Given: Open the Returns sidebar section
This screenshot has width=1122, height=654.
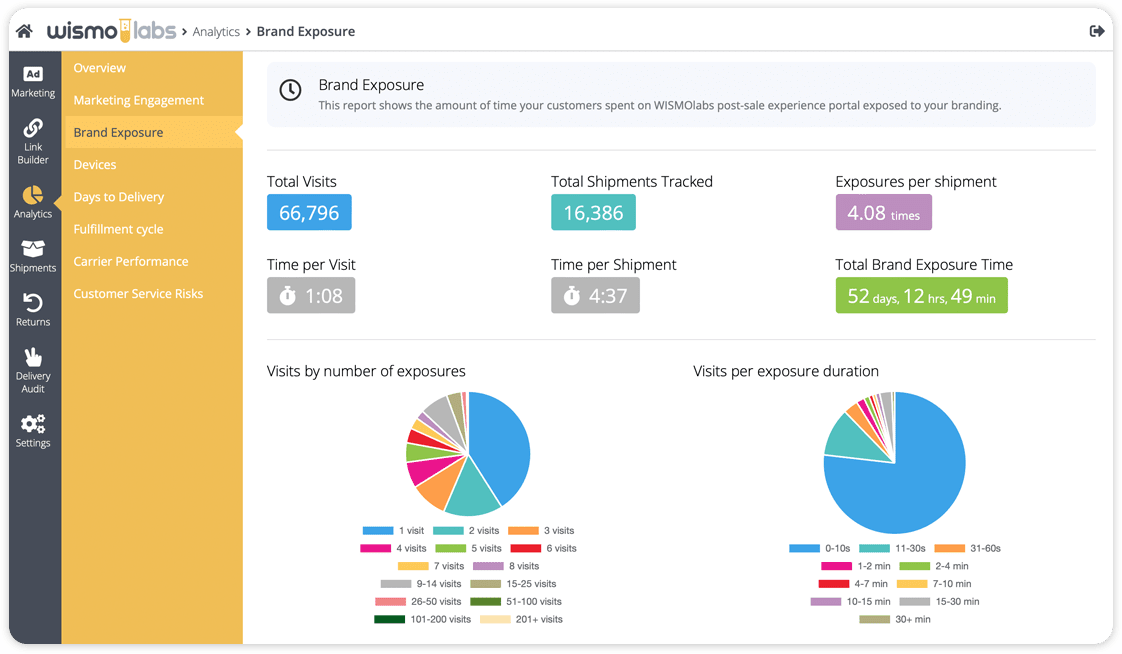Looking at the screenshot, I should [33, 310].
